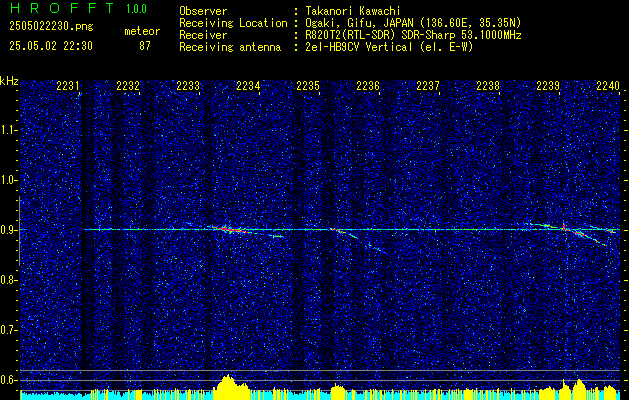Click the 1.0 kHz frequency label

click(x=7, y=180)
